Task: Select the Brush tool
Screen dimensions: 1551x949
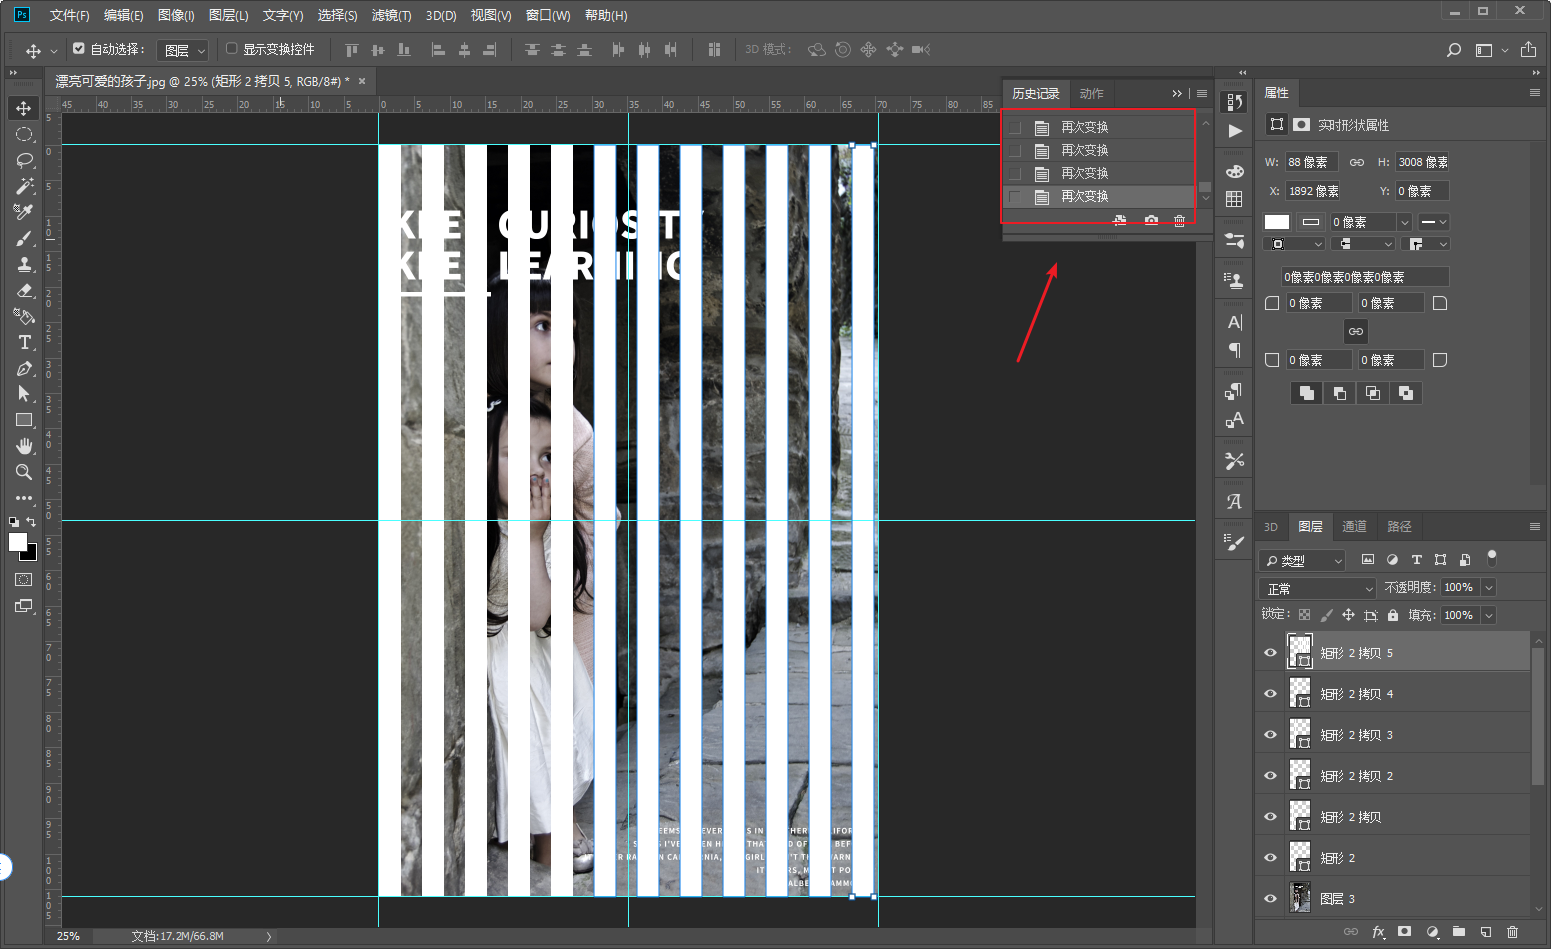Action: click(24, 238)
